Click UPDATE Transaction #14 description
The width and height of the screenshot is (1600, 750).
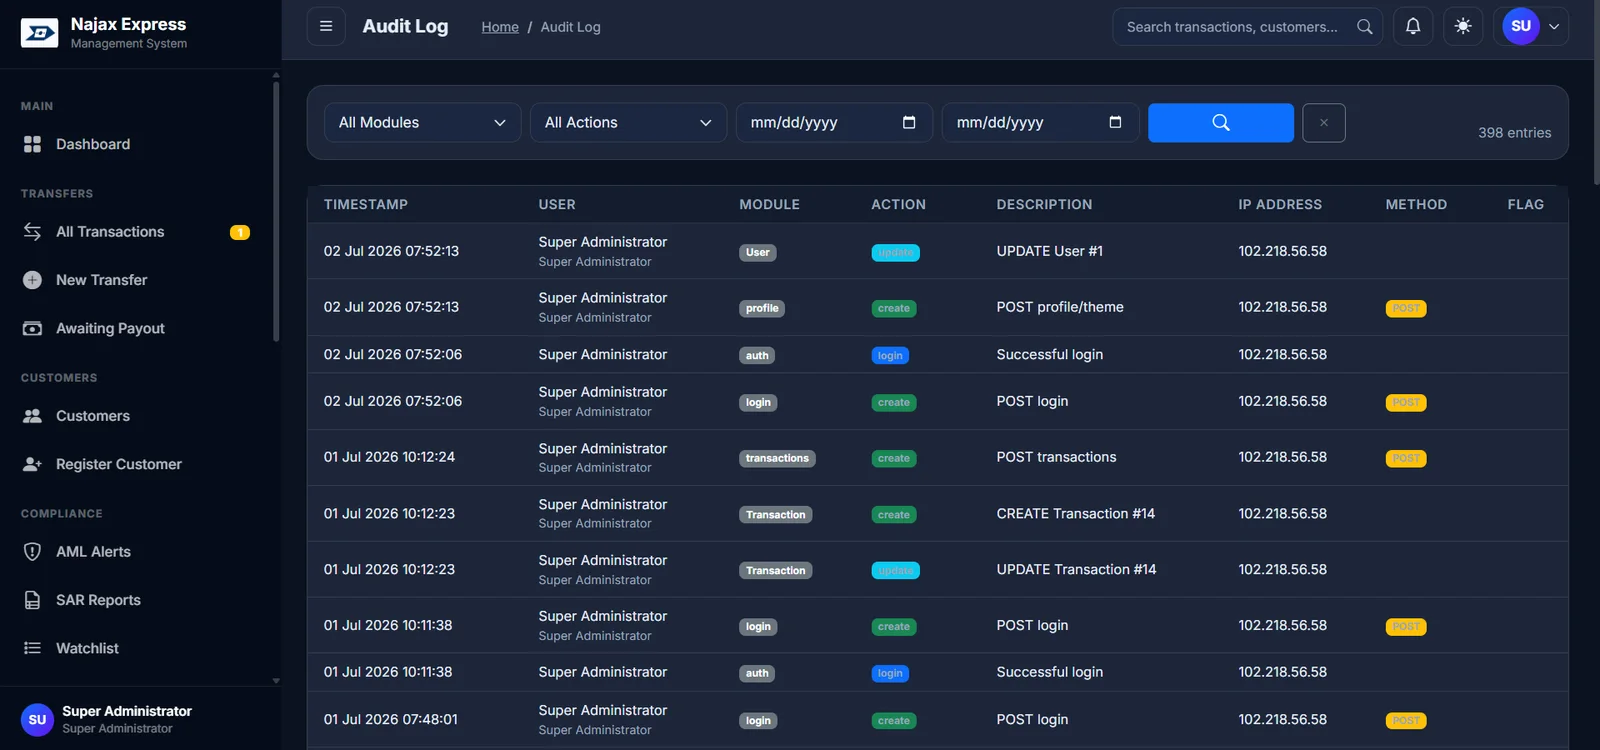1076,569
